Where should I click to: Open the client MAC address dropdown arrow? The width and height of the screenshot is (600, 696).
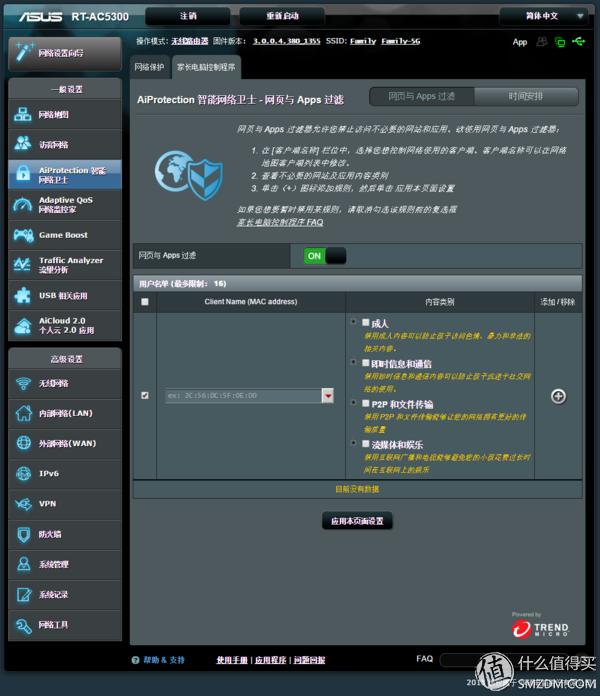[328, 395]
